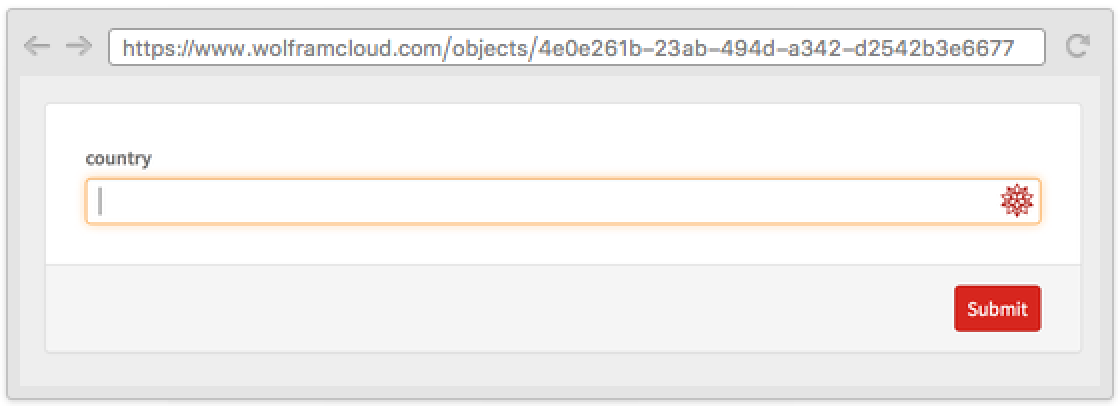Click the 'country' field label

click(118, 159)
